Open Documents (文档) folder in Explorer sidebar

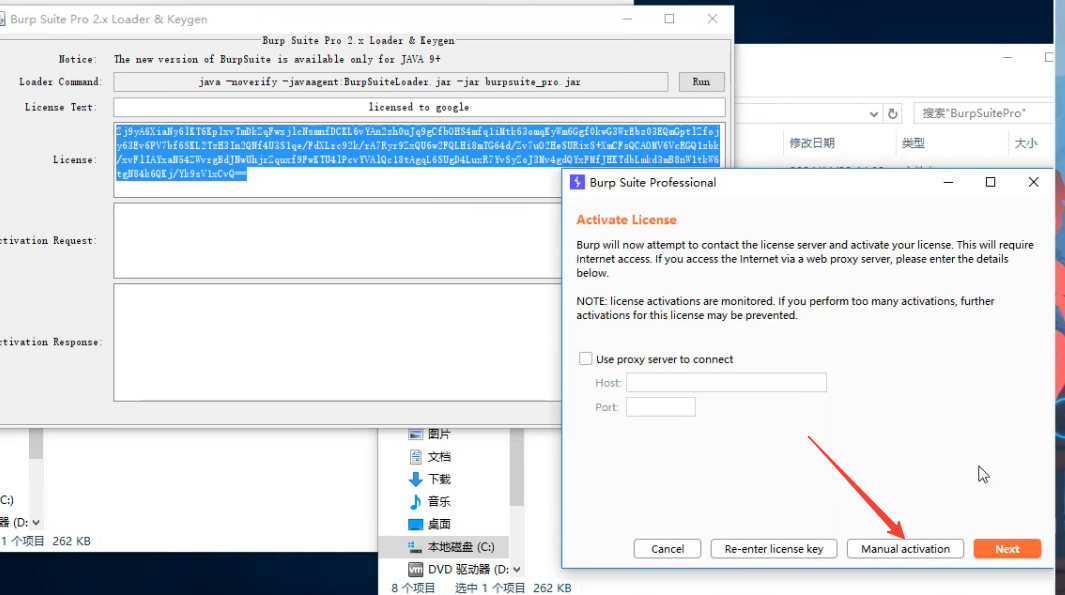click(x=429, y=456)
